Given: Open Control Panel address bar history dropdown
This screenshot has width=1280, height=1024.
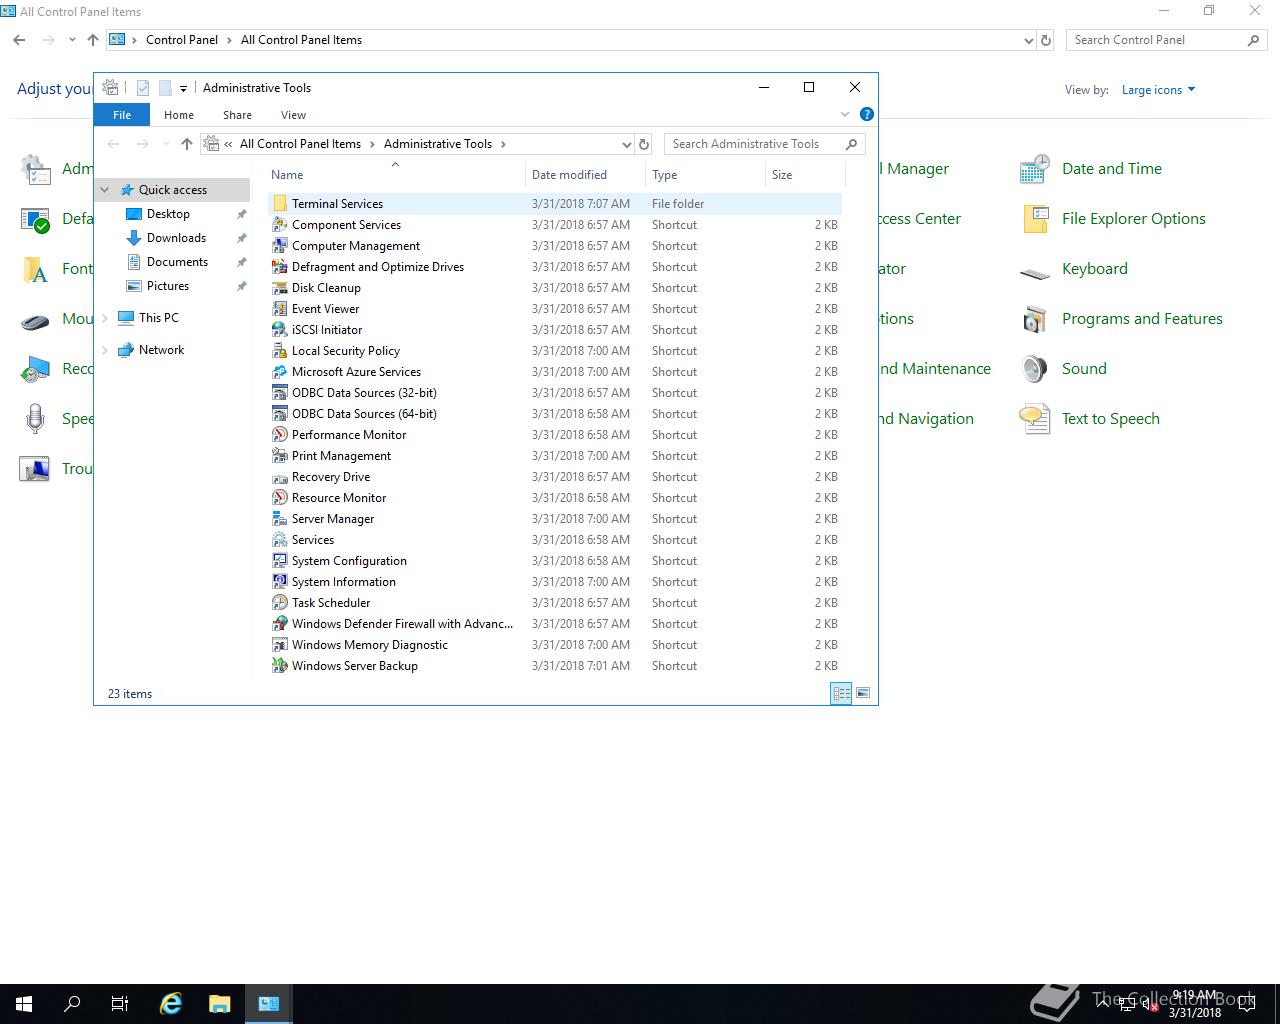Looking at the screenshot, I should [1028, 40].
